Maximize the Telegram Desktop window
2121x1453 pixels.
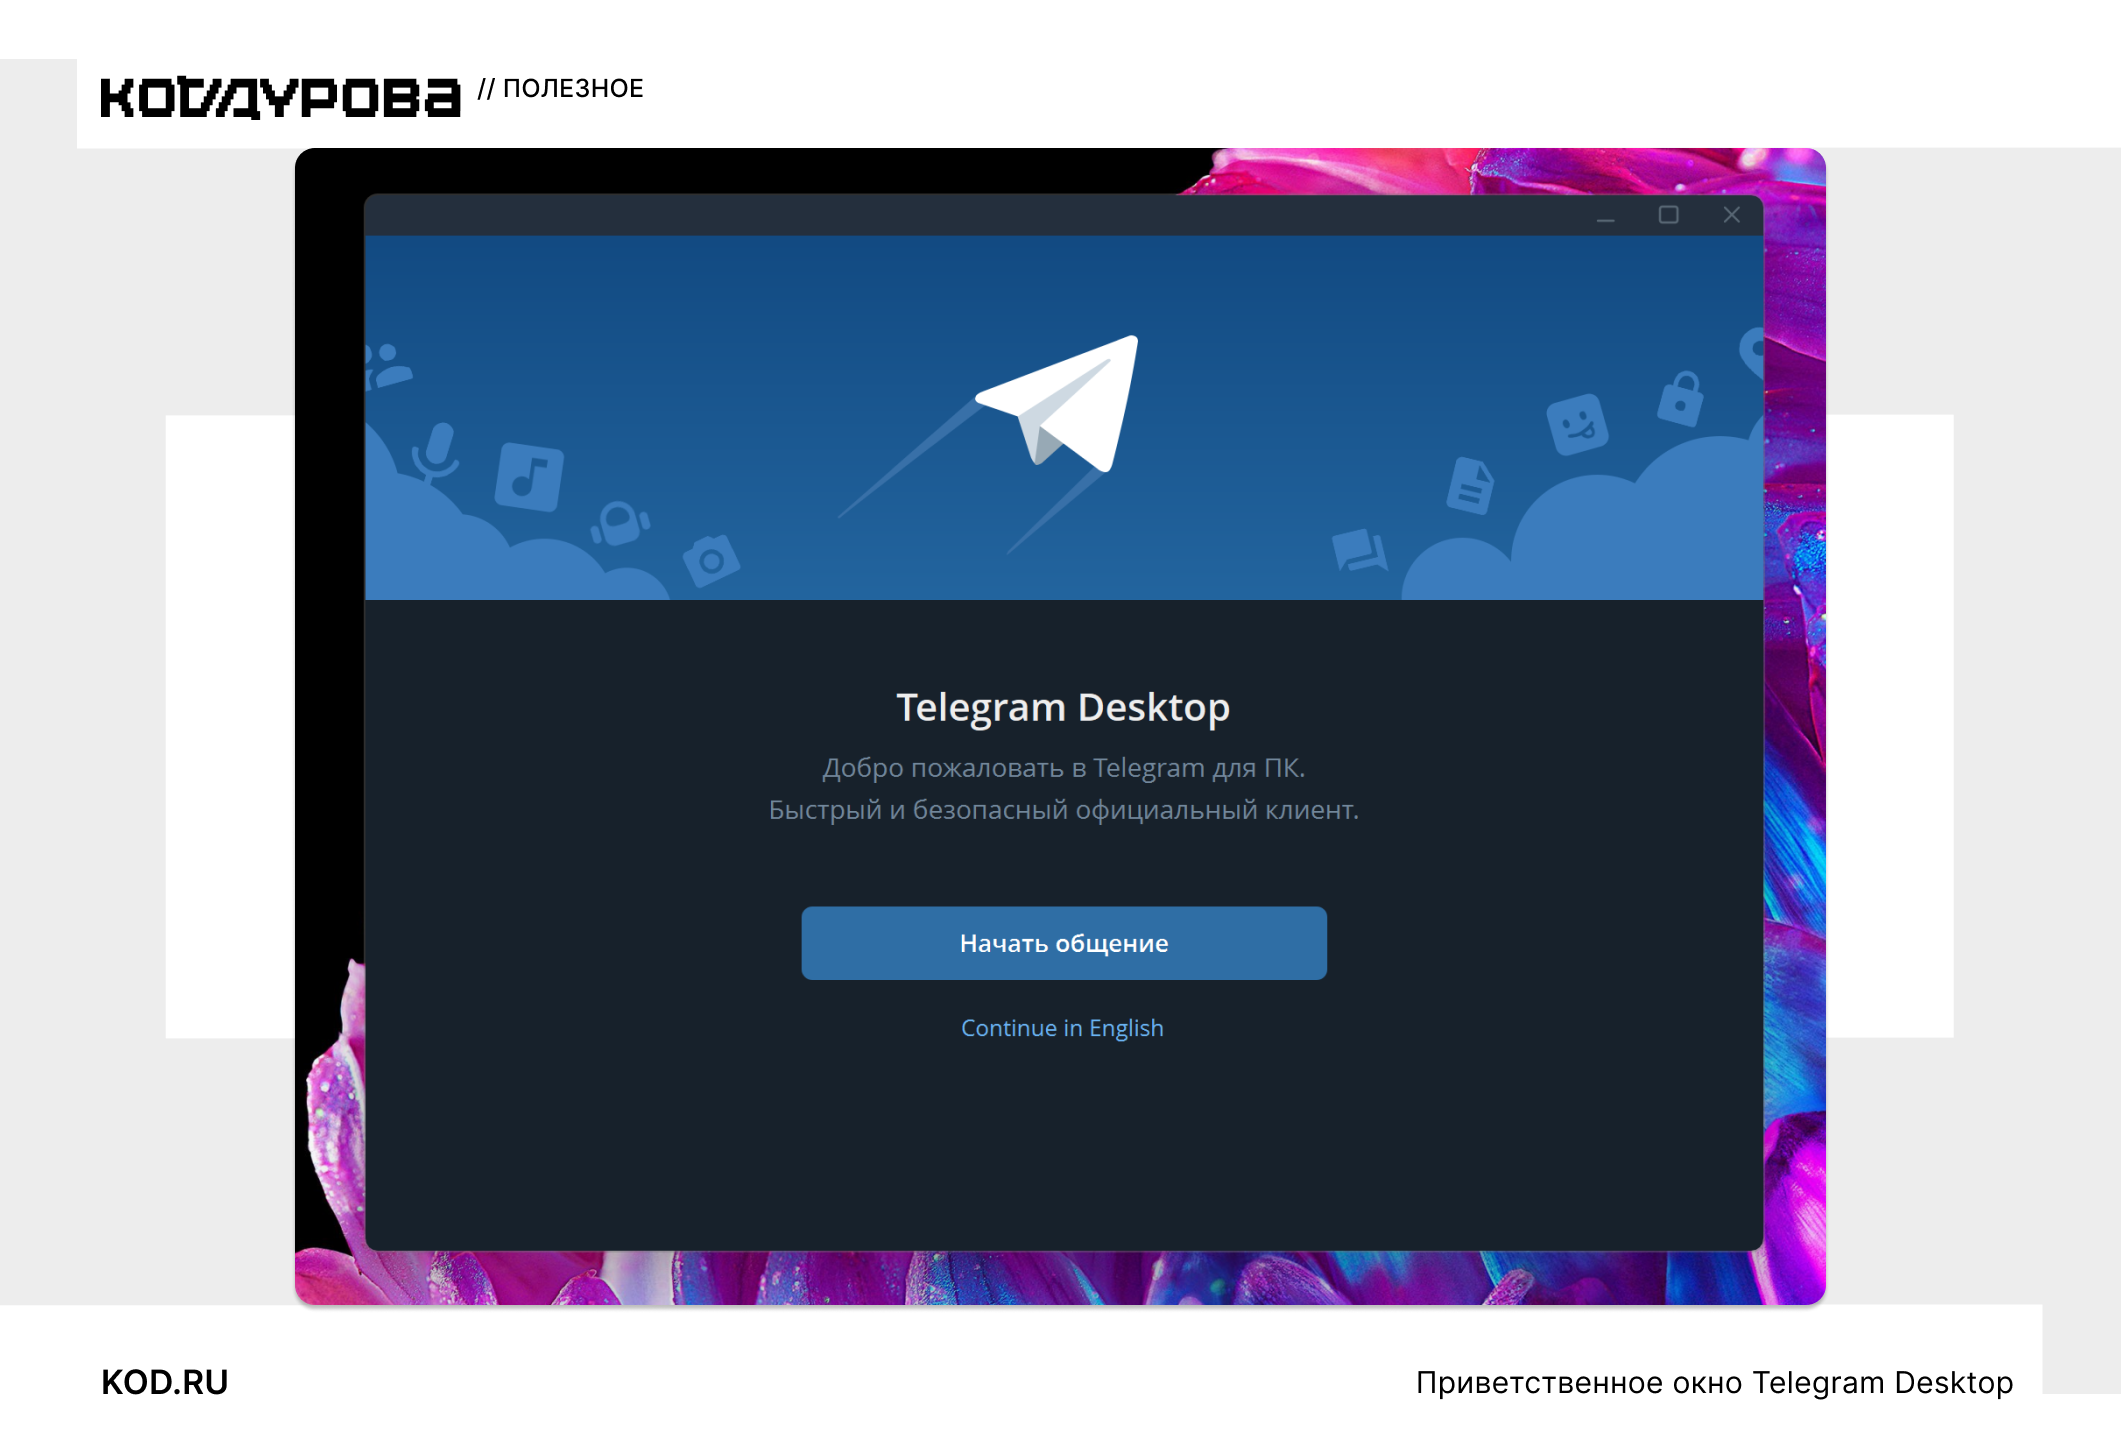1668,215
